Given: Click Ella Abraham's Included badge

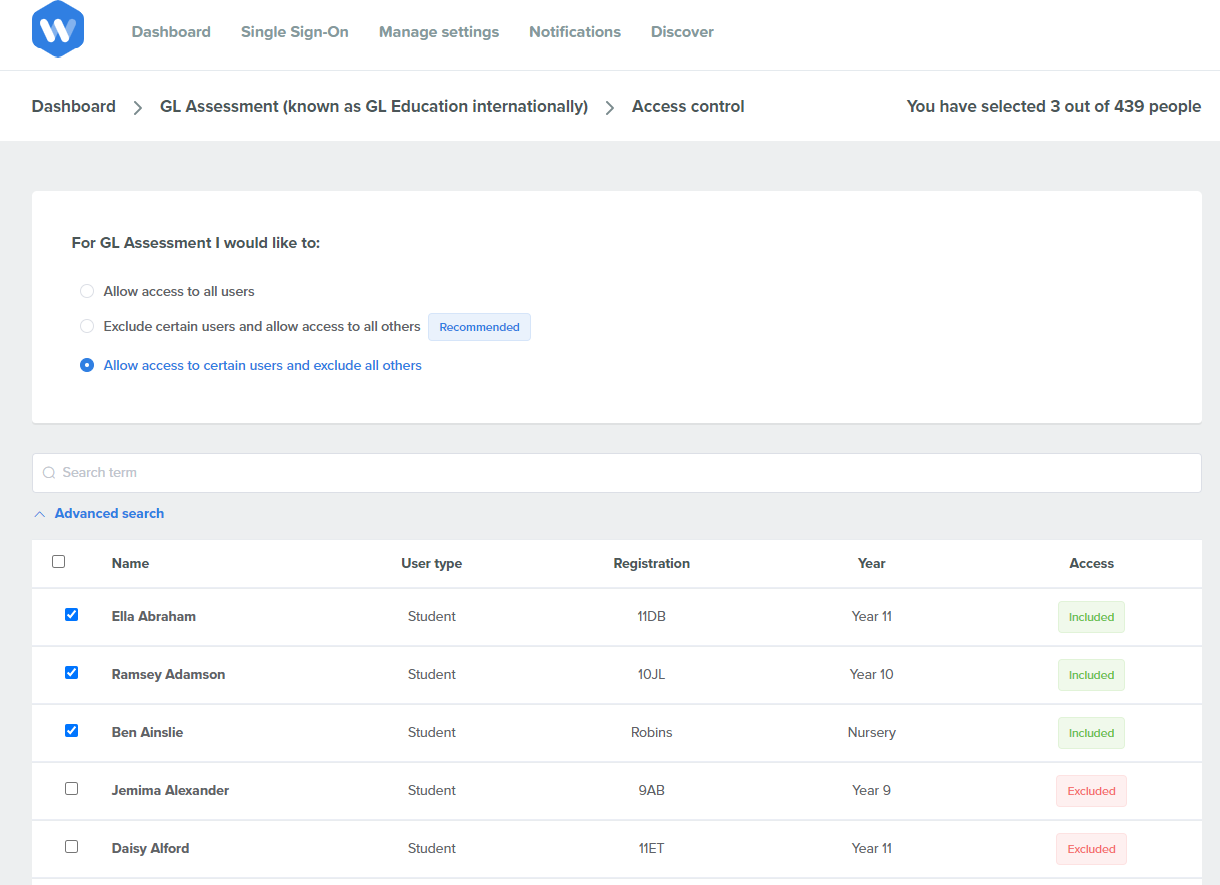Looking at the screenshot, I should [x=1091, y=617].
